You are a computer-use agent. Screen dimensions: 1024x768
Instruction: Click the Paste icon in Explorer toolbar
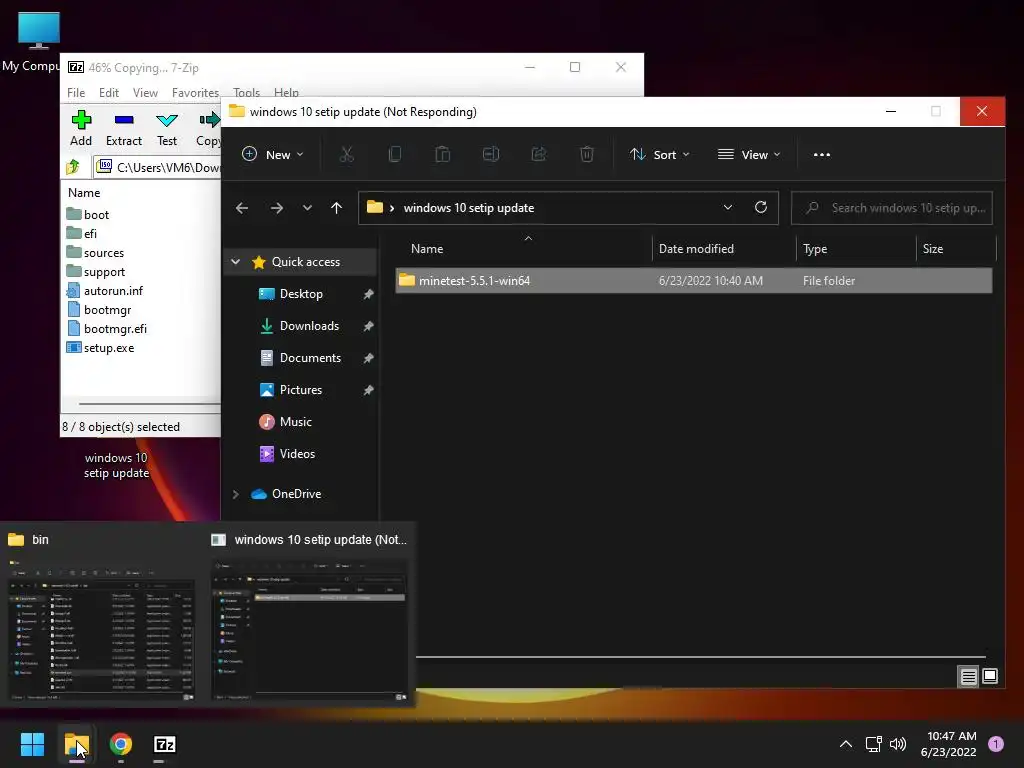point(442,154)
